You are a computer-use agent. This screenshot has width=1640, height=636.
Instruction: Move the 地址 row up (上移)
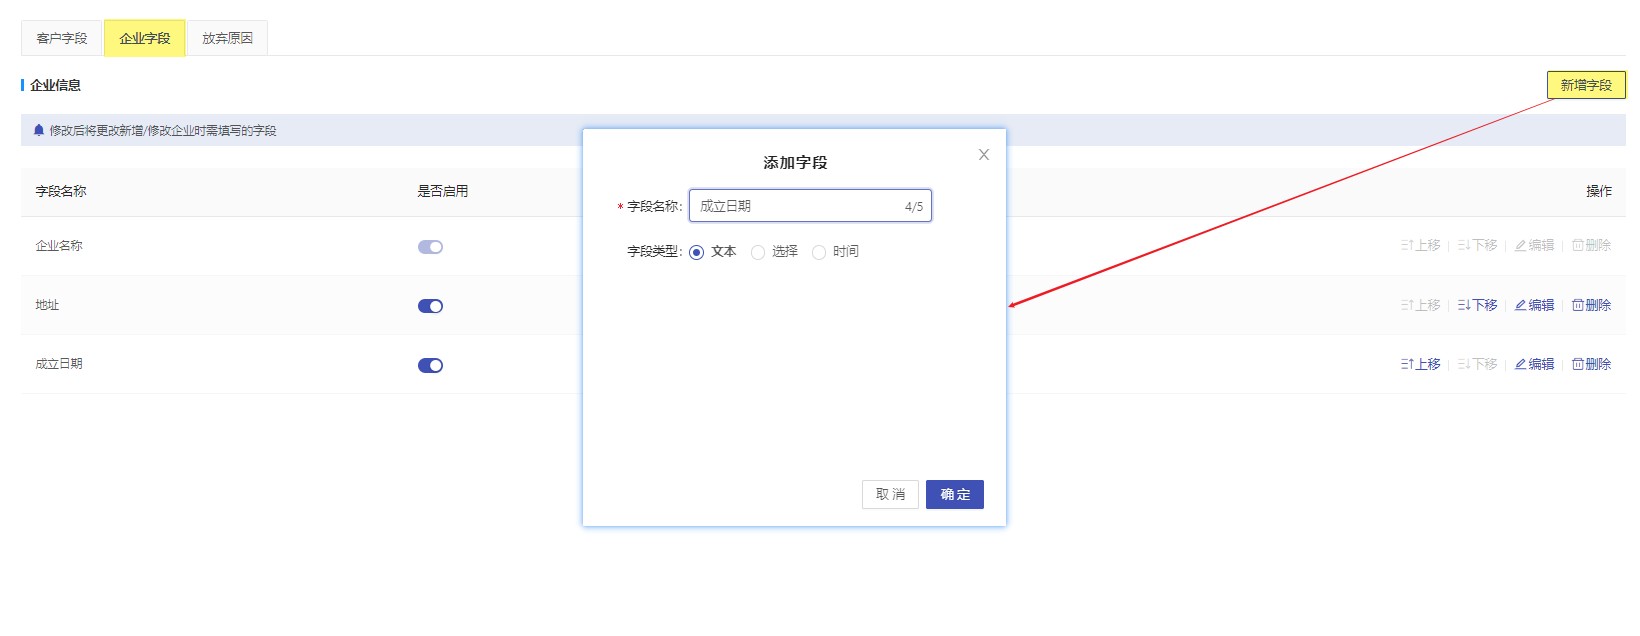coord(1420,305)
